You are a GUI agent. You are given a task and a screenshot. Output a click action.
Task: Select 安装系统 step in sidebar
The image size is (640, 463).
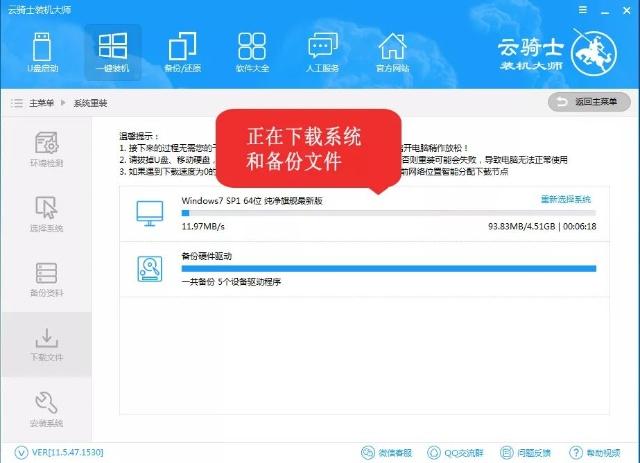coord(46,409)
